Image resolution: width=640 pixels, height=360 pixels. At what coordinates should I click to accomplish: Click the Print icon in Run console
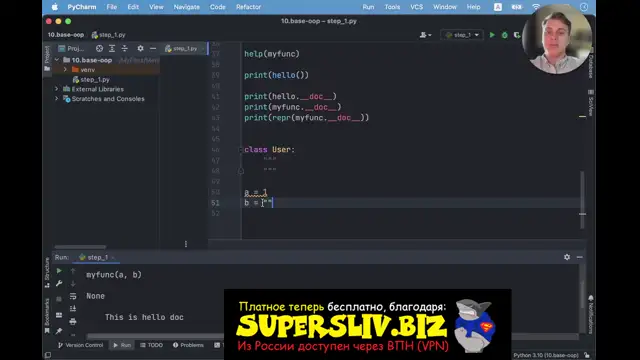pos(73,322)
